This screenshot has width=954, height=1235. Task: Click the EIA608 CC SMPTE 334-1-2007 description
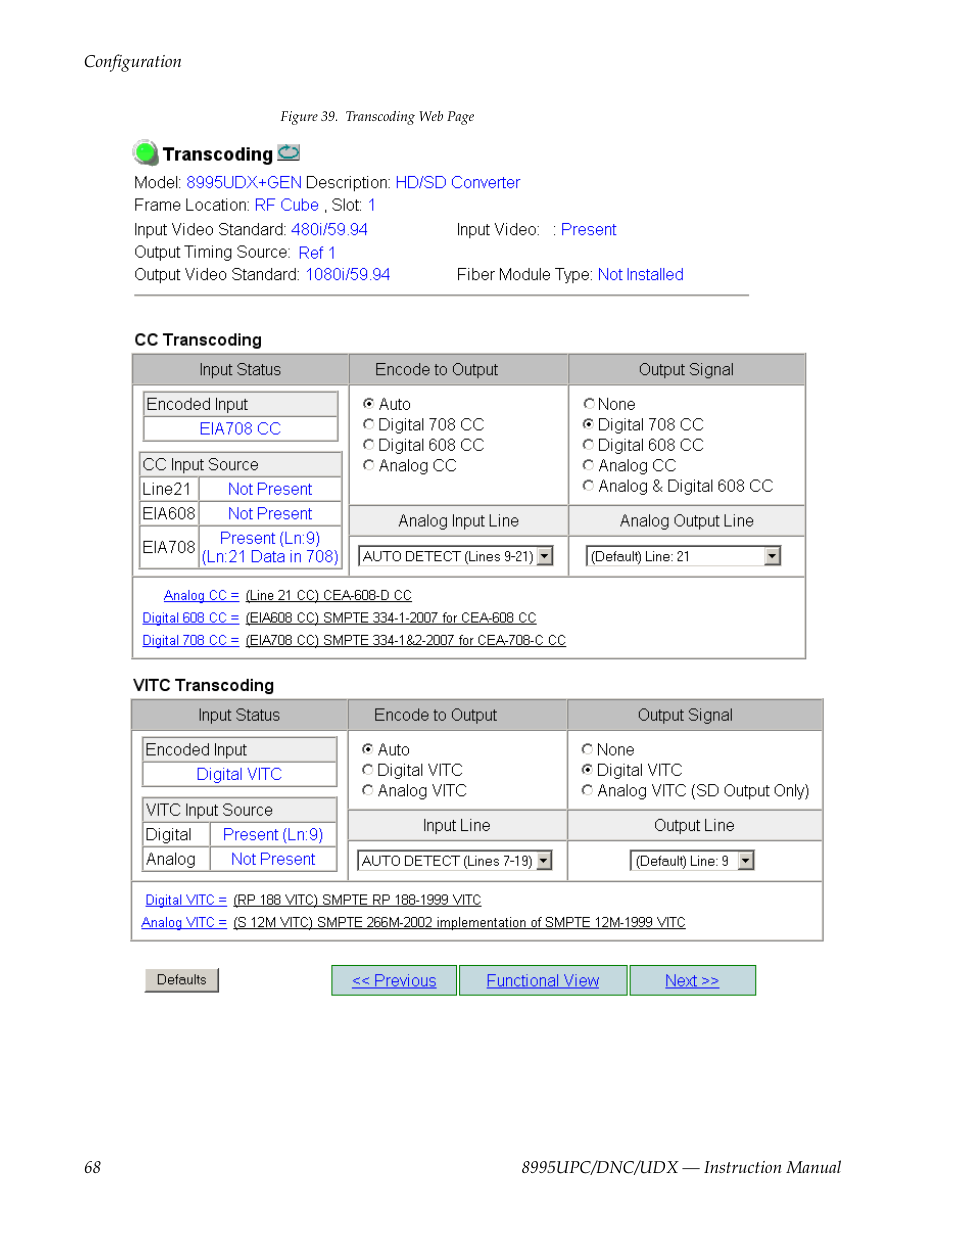(391, 618)
